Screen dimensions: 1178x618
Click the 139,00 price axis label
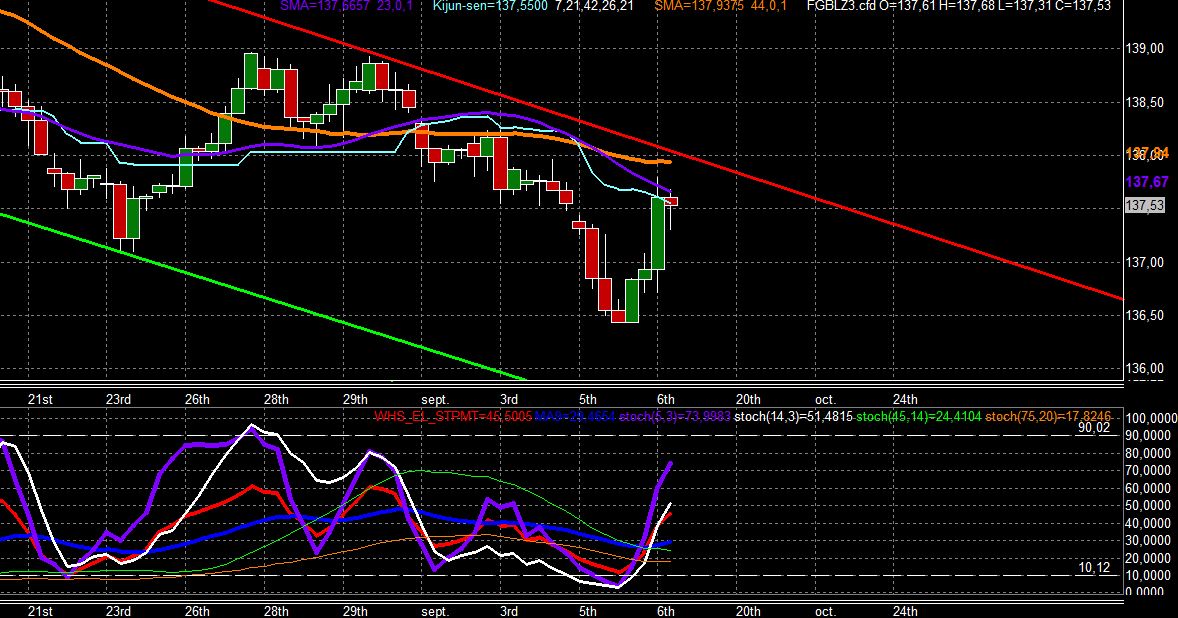coord(1144,49)
